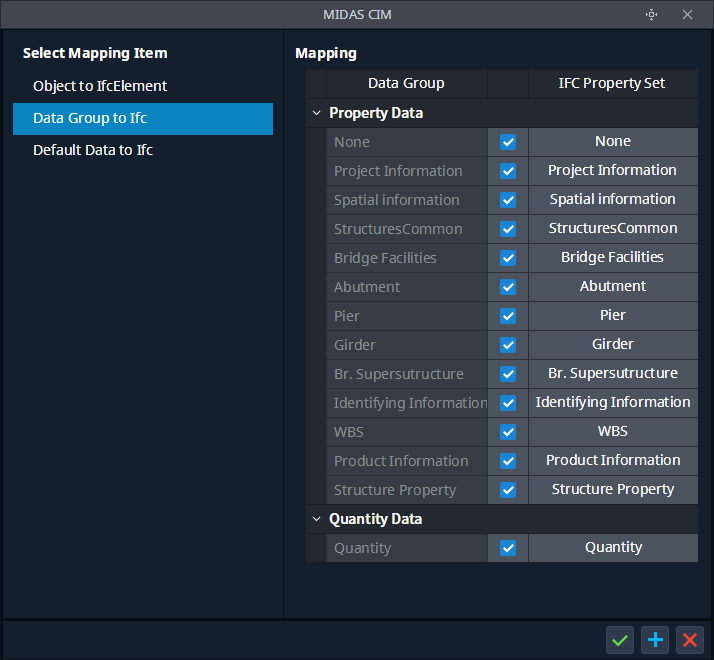Viewport: 714px width, 660px height.
Task: Select Object to IfcElement mapping item
Action: (143, 86)
